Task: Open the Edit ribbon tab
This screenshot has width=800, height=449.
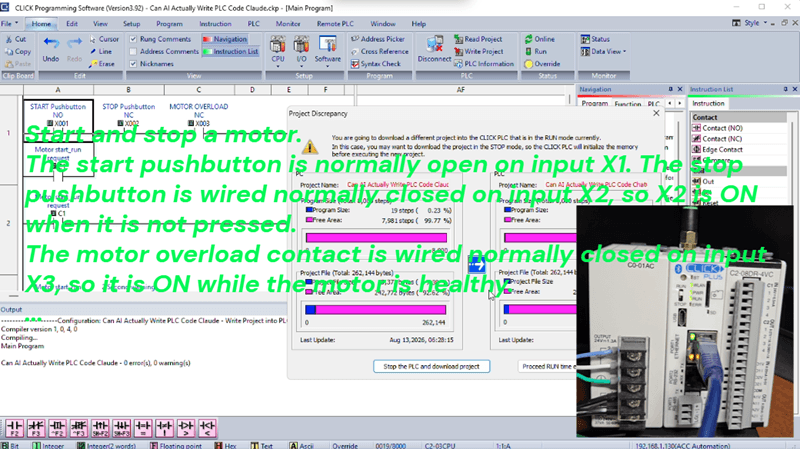Action: [72, 24]
